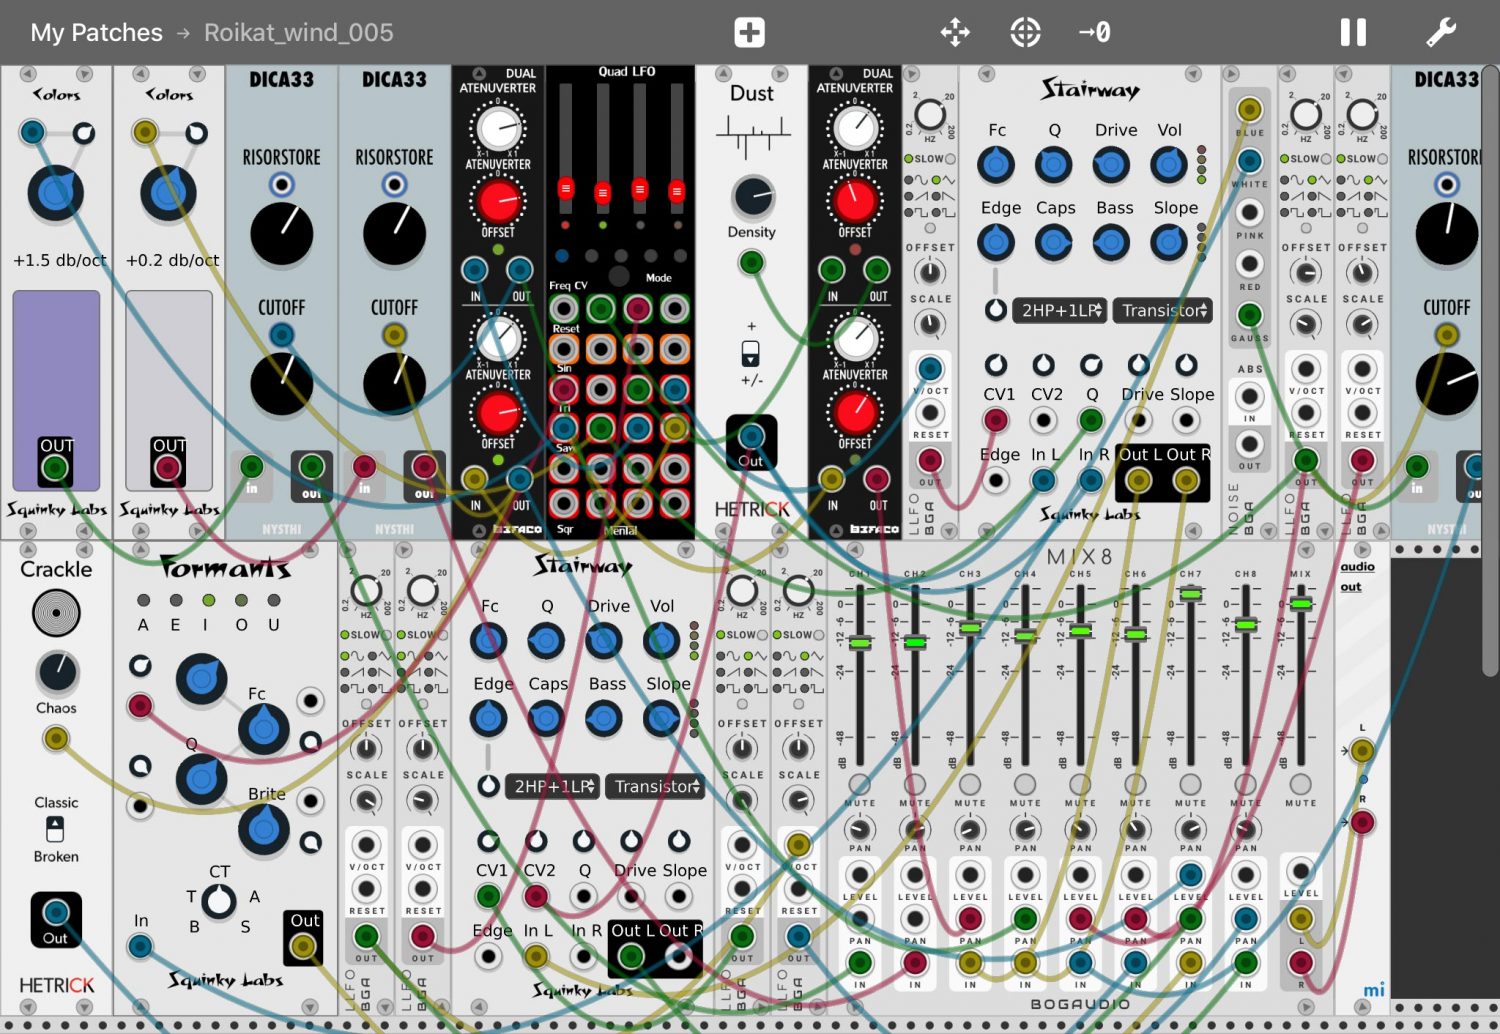Click the Noise BLUE output jack
1500x1034 pixels.
coord(1249,109)
